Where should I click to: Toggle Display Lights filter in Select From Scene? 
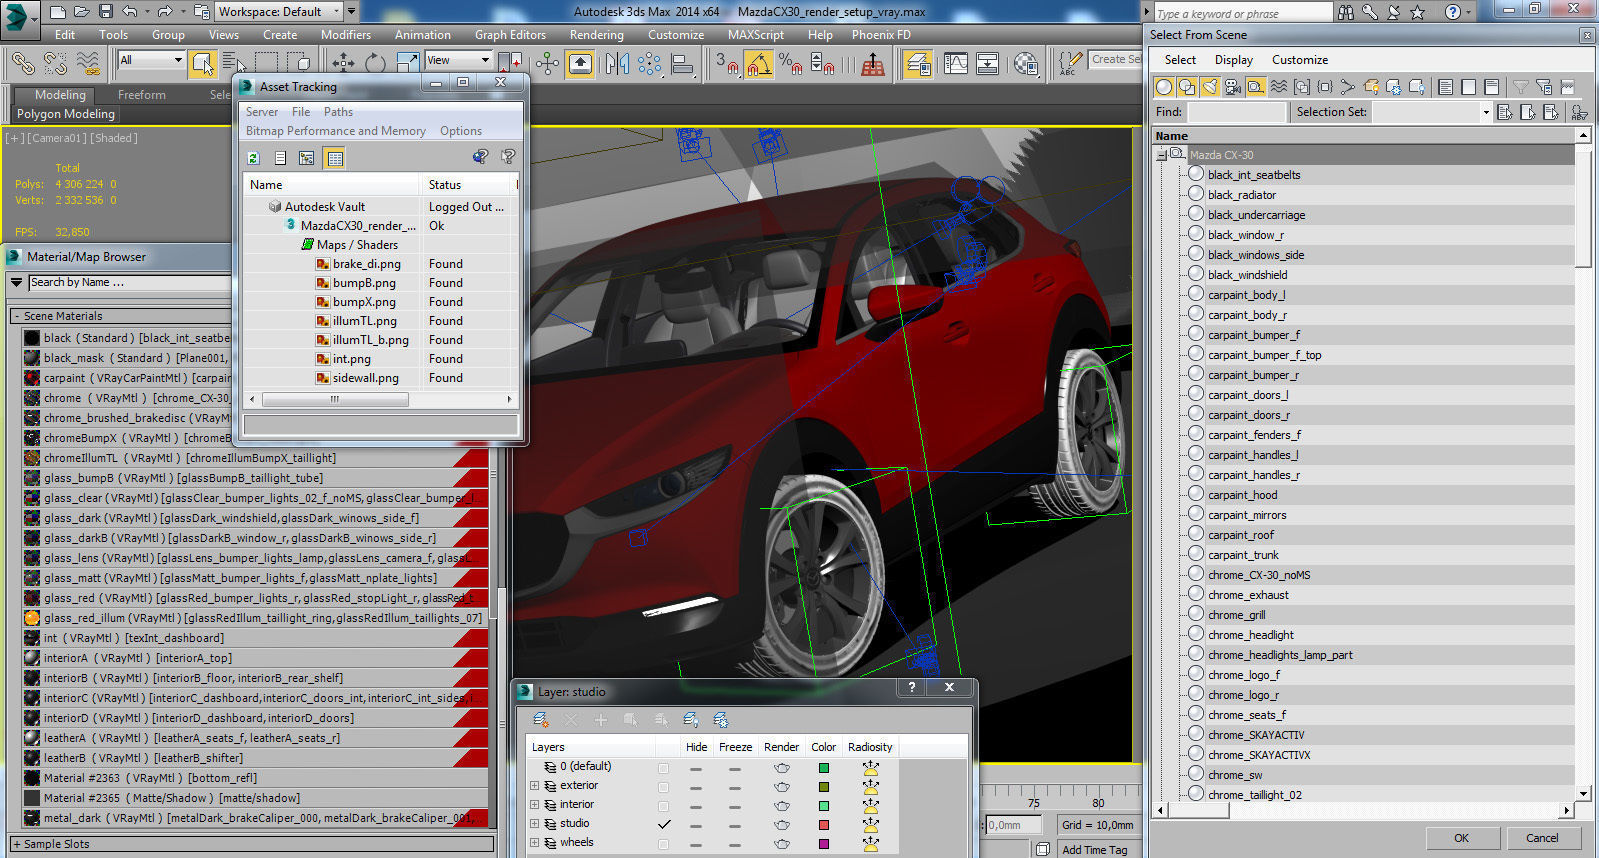1210,86
